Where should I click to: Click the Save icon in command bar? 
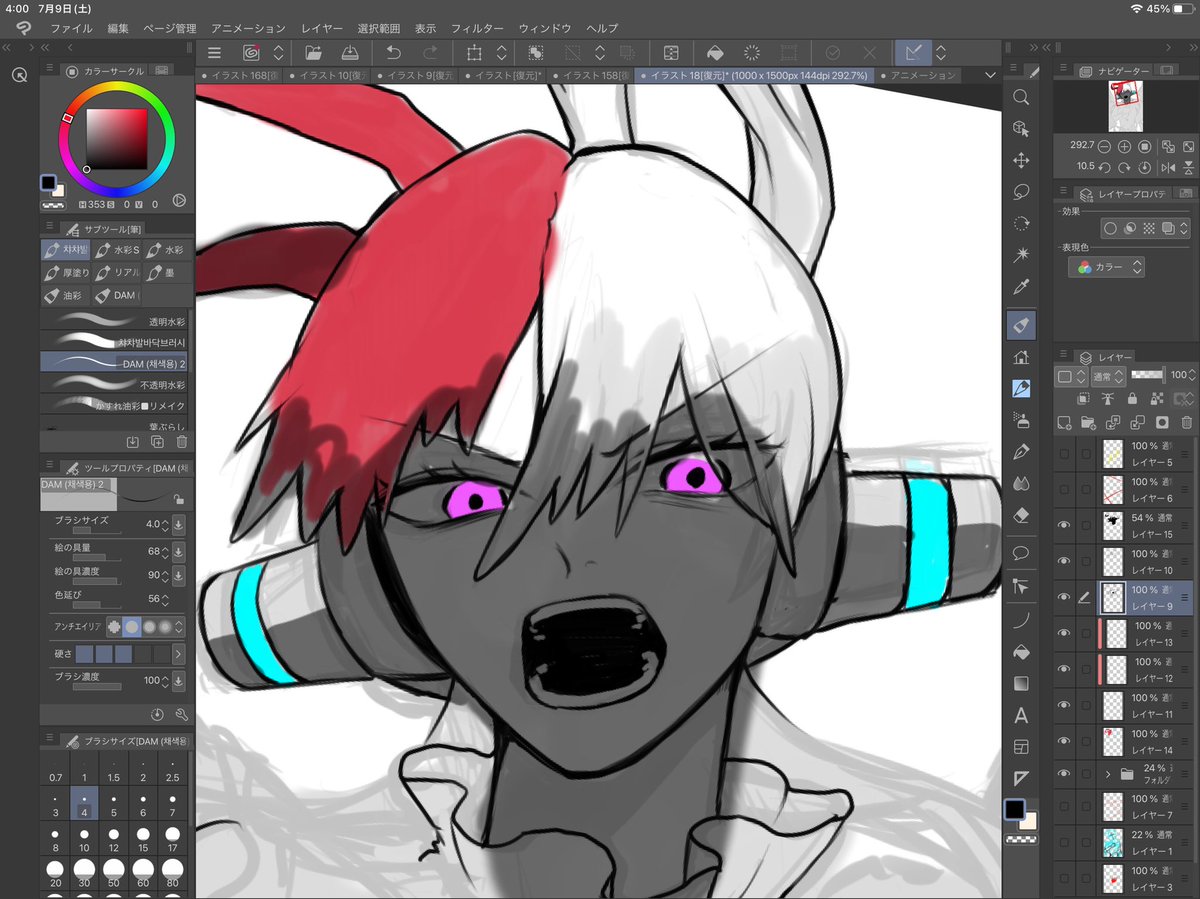click(x=349, y=53)
